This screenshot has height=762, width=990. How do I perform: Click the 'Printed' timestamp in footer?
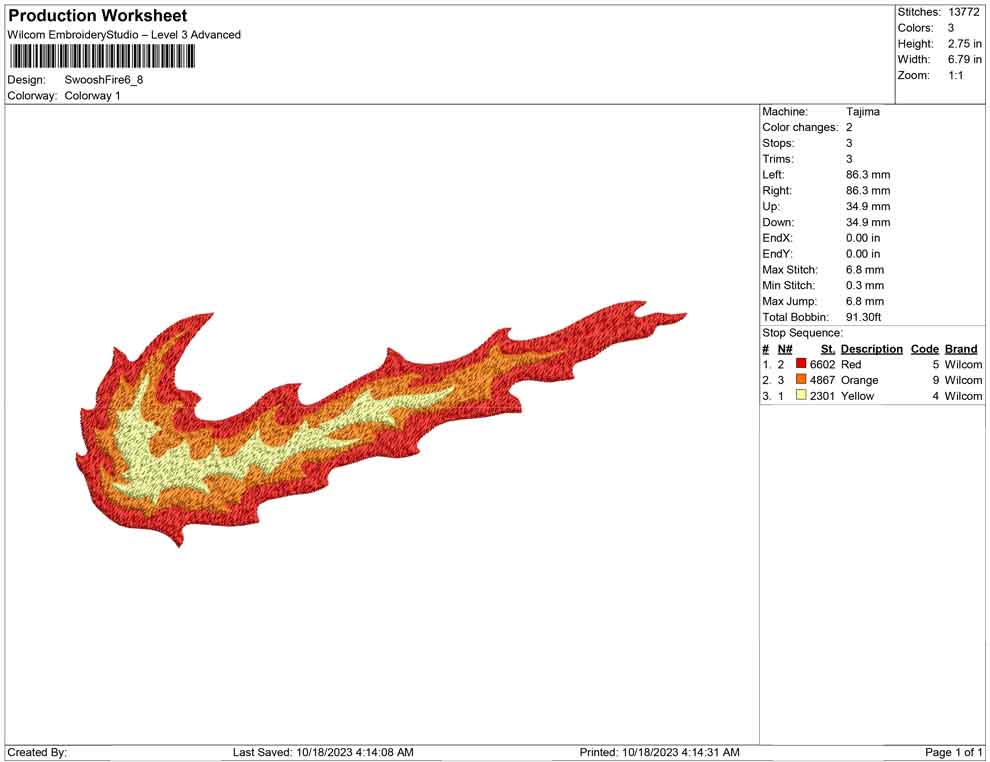(x=659, y=752)
